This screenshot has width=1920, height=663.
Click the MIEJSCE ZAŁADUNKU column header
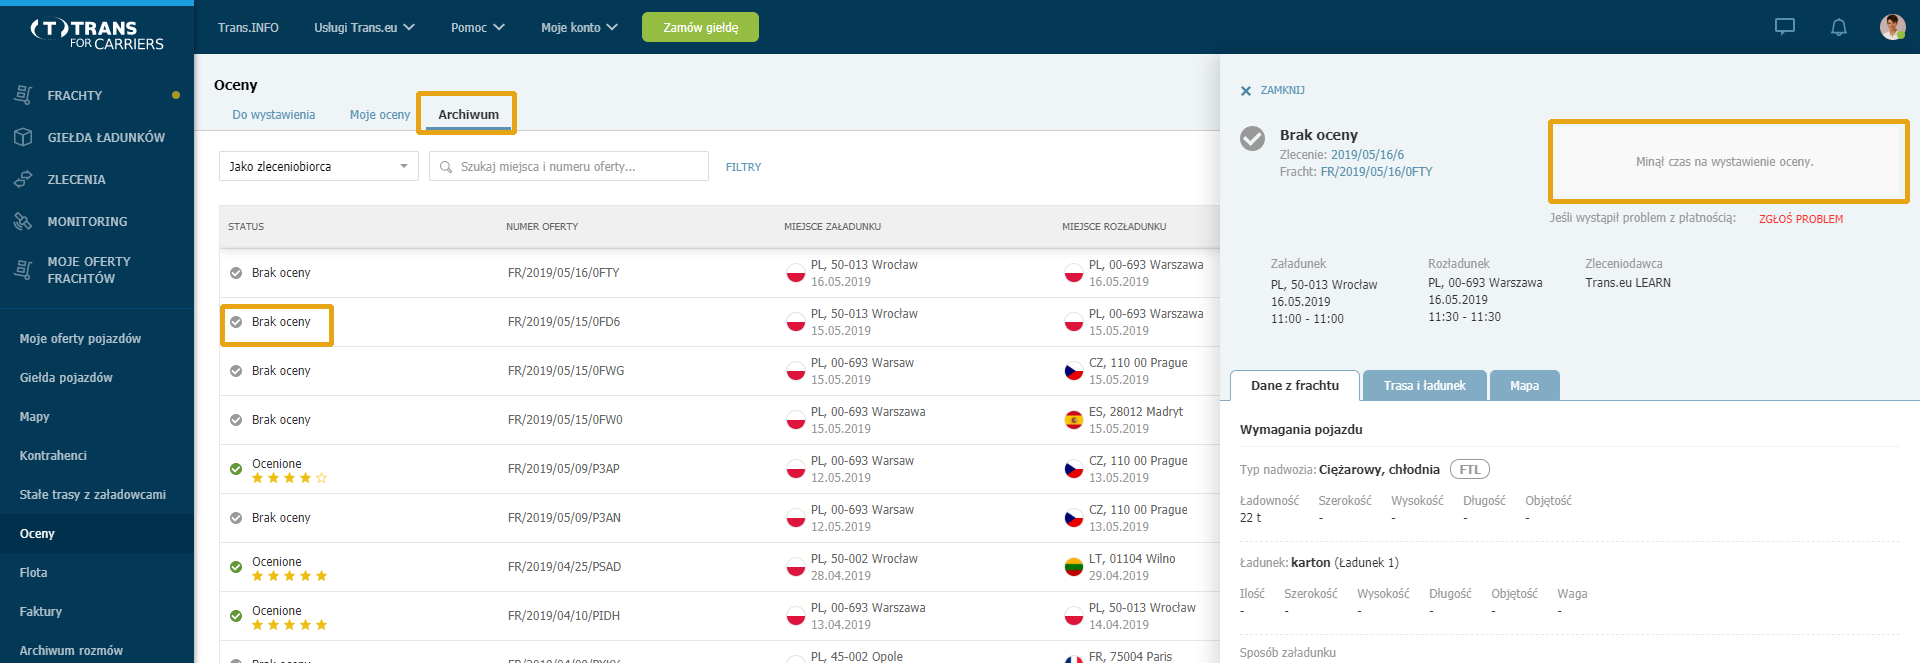pyautogui.click(x=832, y=227)
